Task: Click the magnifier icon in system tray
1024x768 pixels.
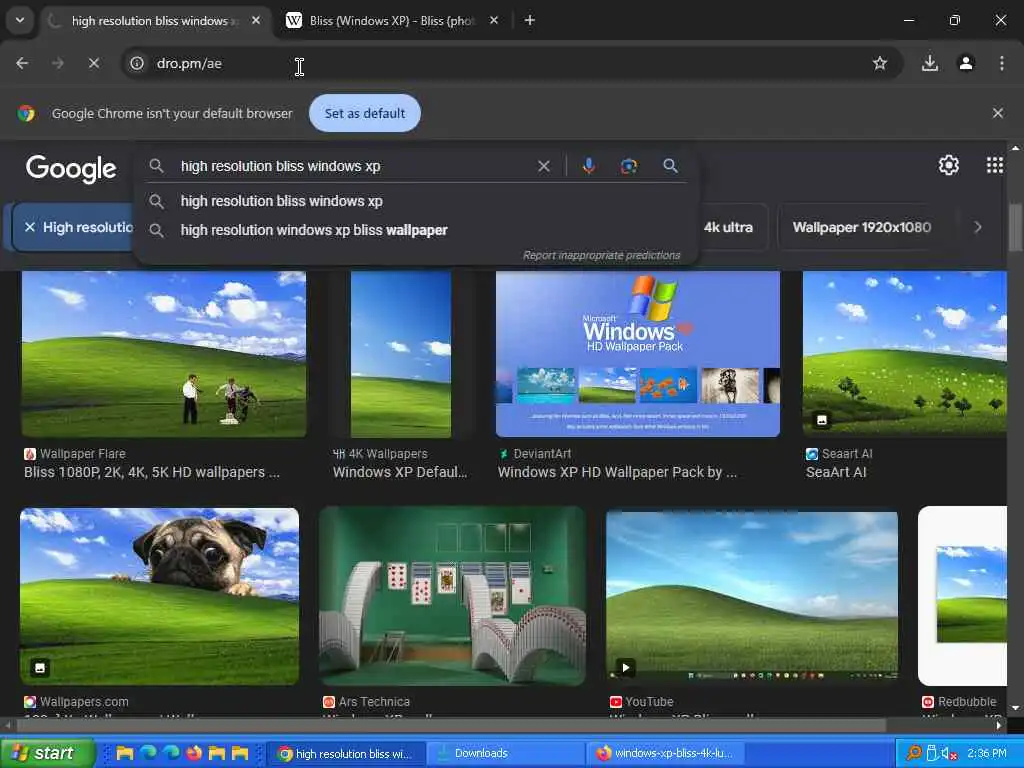Action: point(913,754)
